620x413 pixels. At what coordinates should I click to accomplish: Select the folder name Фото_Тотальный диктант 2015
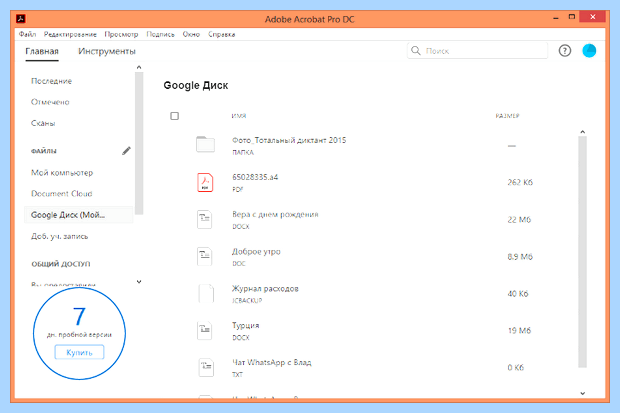pos(289,140)
